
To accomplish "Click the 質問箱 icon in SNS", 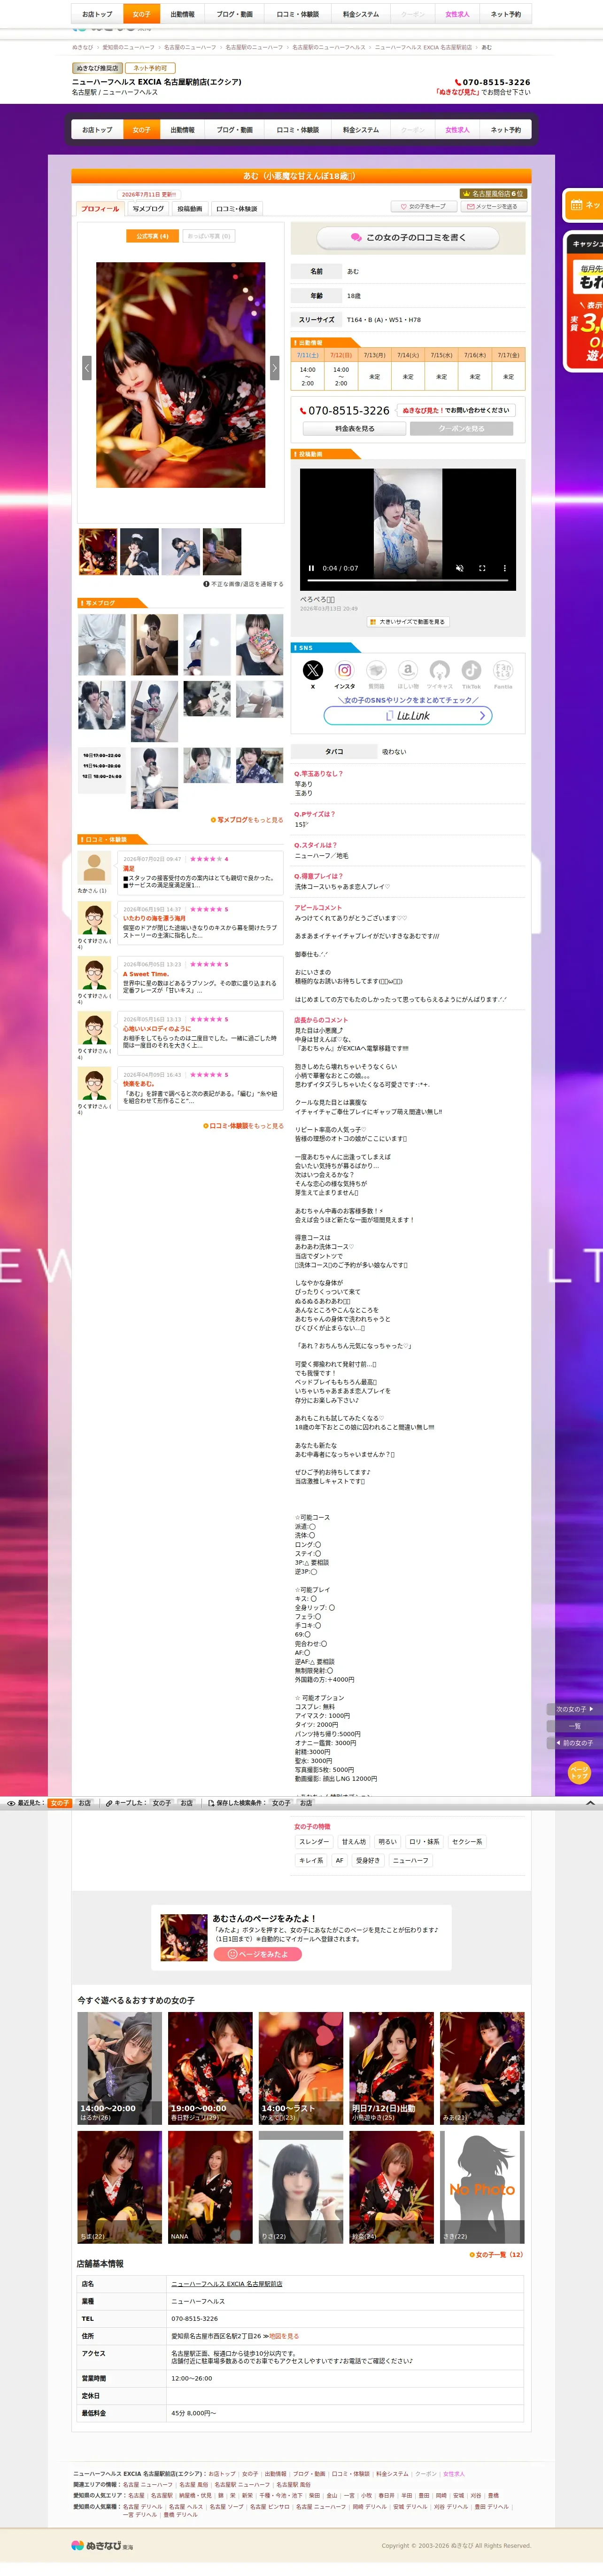I will (376, 670).
